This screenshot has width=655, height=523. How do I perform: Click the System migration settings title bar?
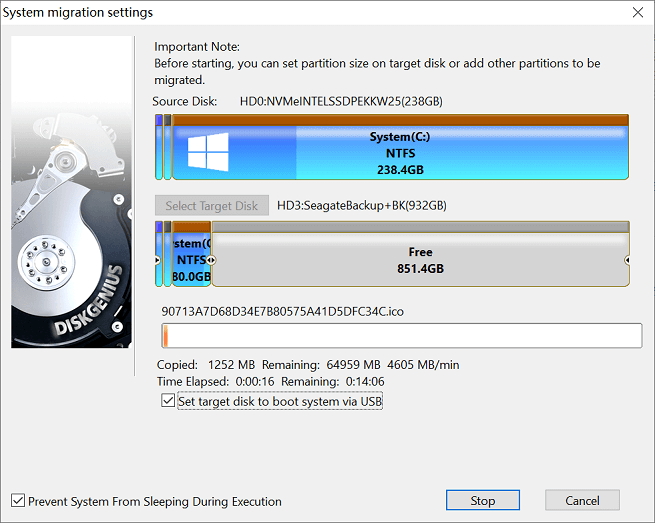(x=300, y=12)
